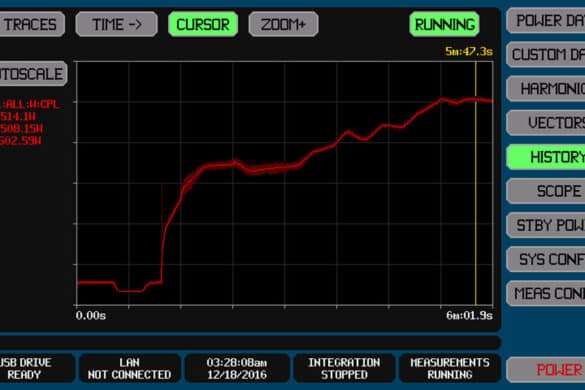This screenshot has width=585, height=390.
Task: Switch to the HARMONICS view
Action: pos(546,89)
